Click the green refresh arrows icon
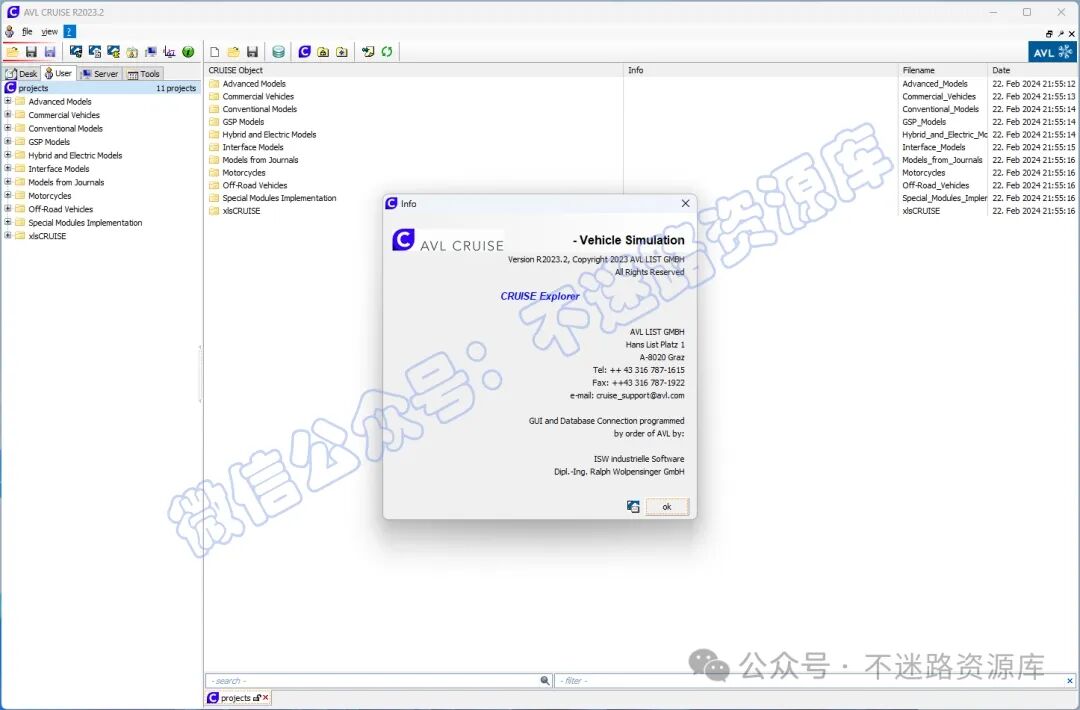This screenshot has height=710, width=1080. coord(387,52)
